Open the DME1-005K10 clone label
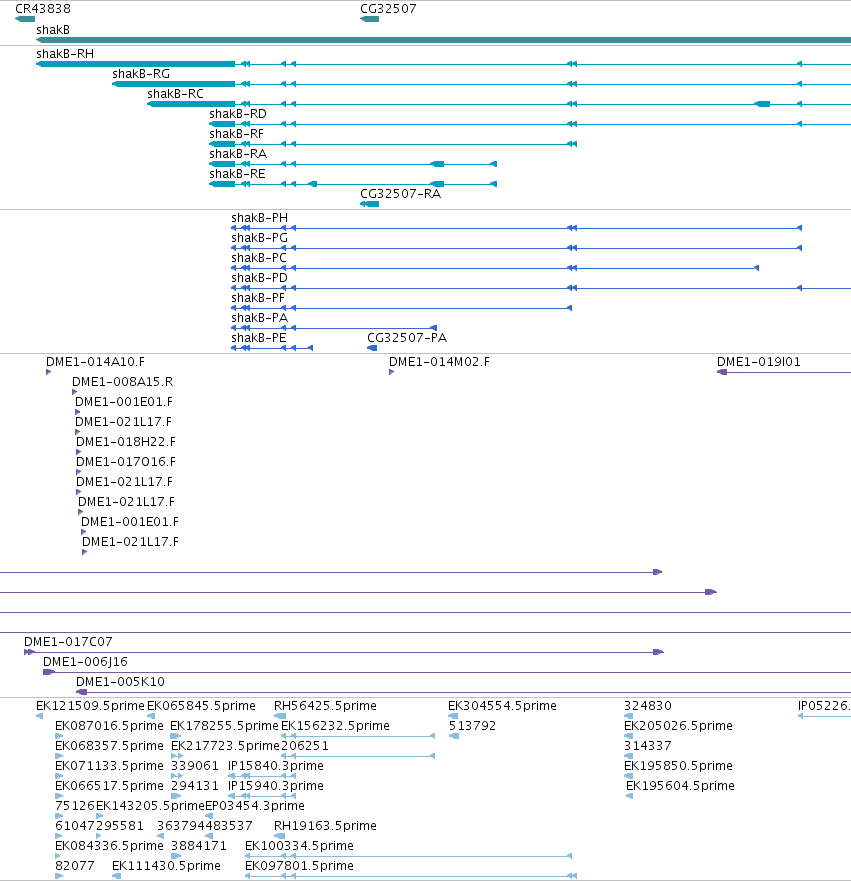 tap(120, 682)
